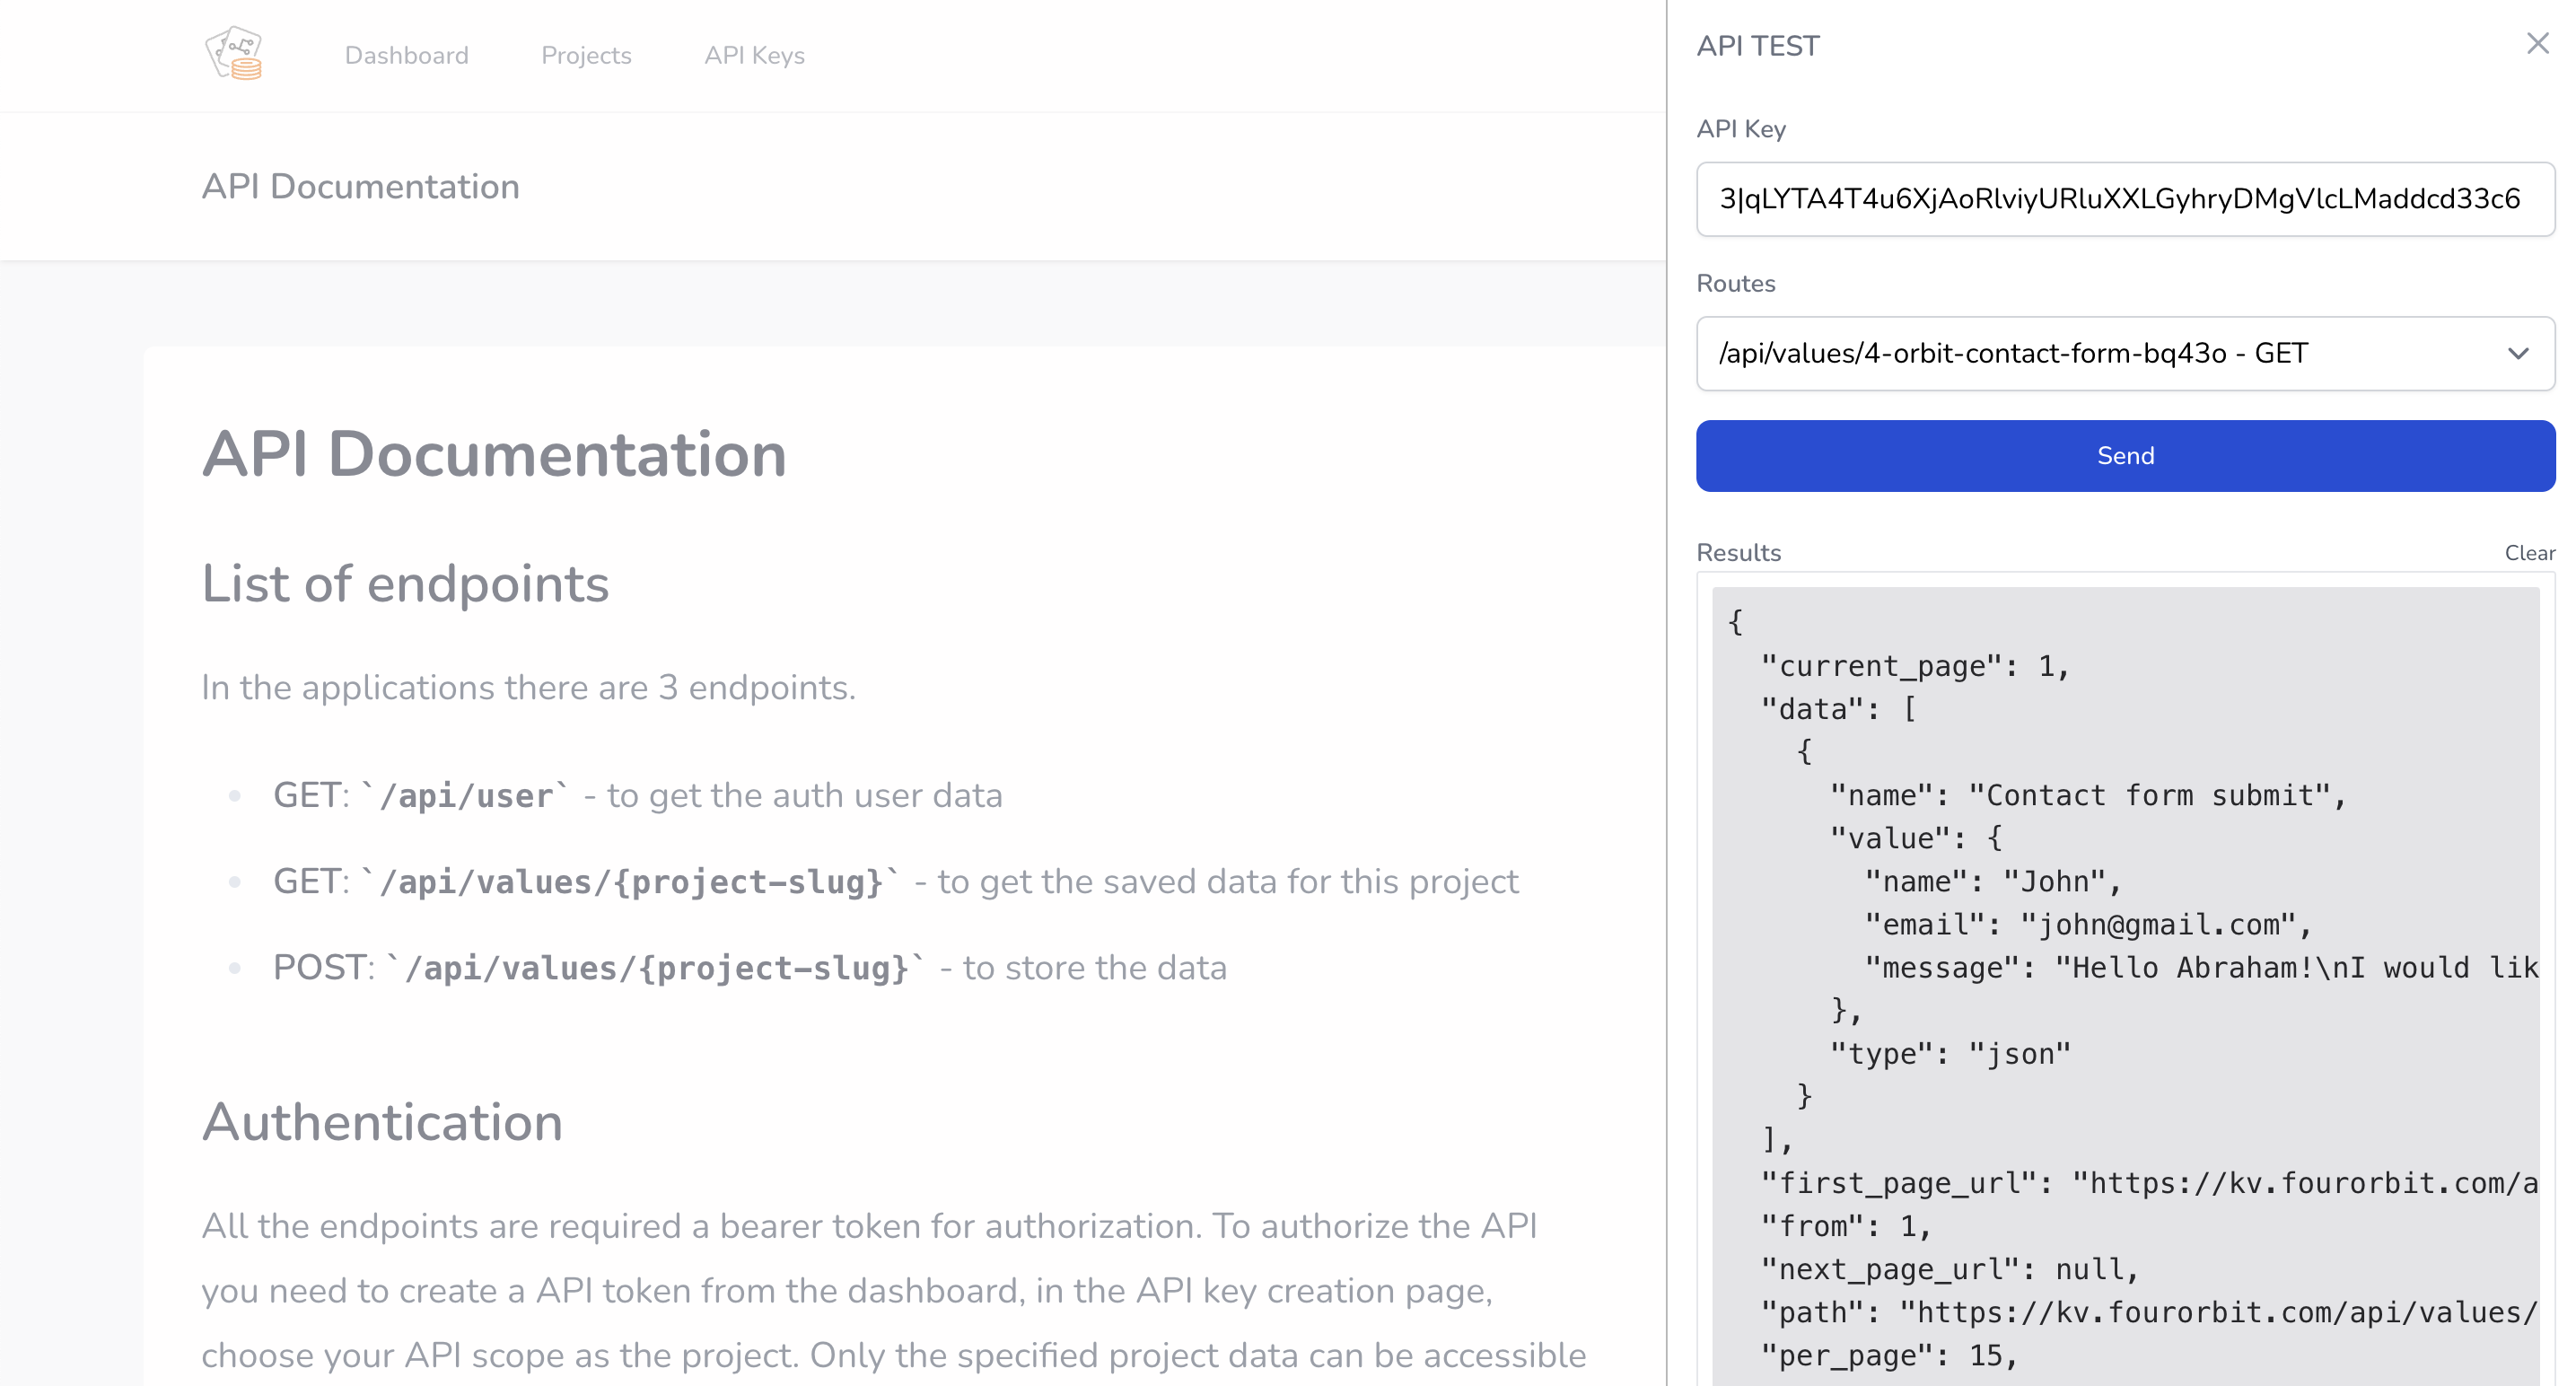Navigate to the Dashboard page
This screenshot has width=2576, height=1386.
407,55
